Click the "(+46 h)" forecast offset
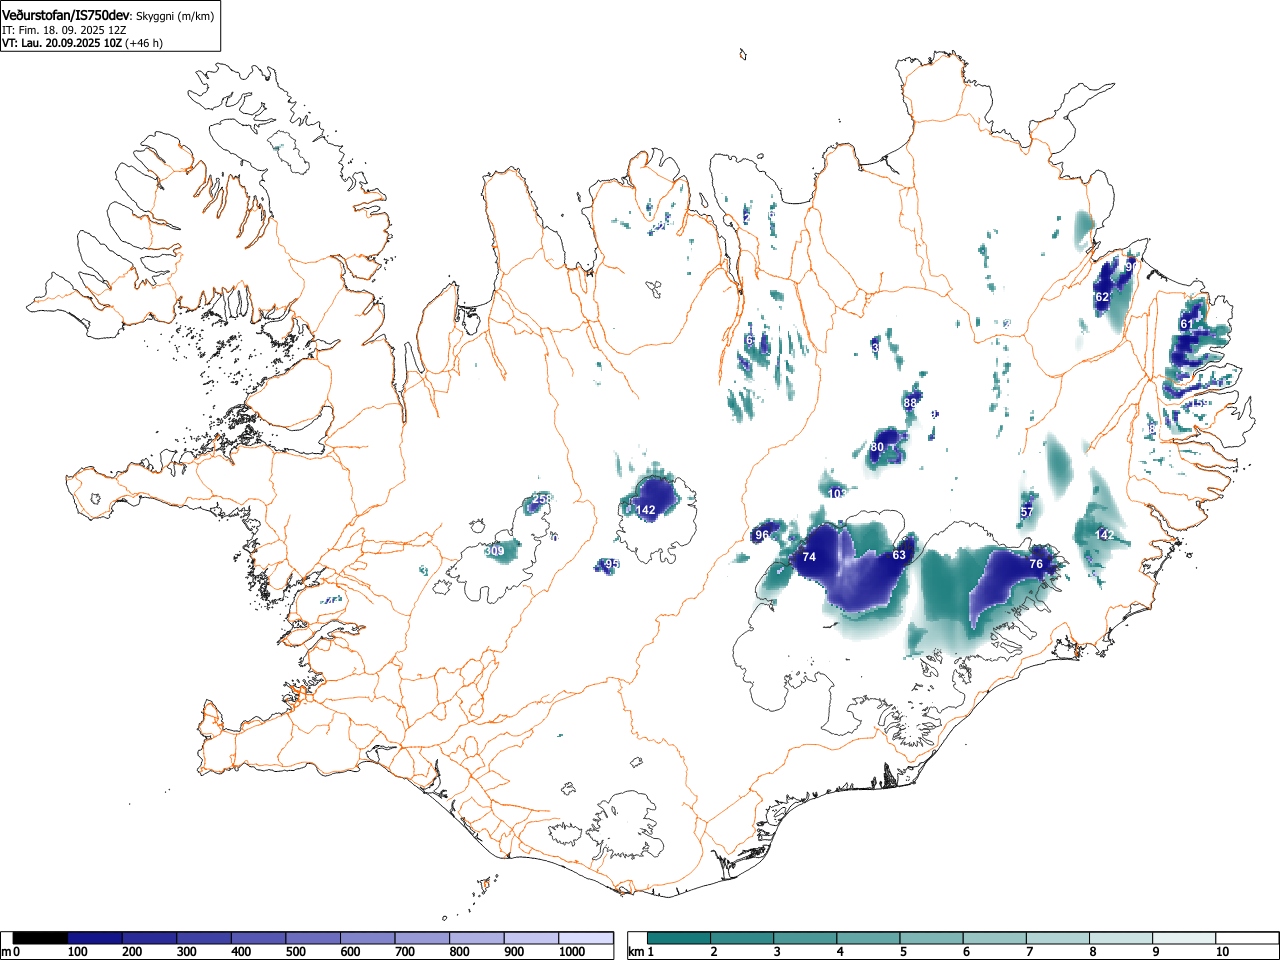 coord(144,43)
